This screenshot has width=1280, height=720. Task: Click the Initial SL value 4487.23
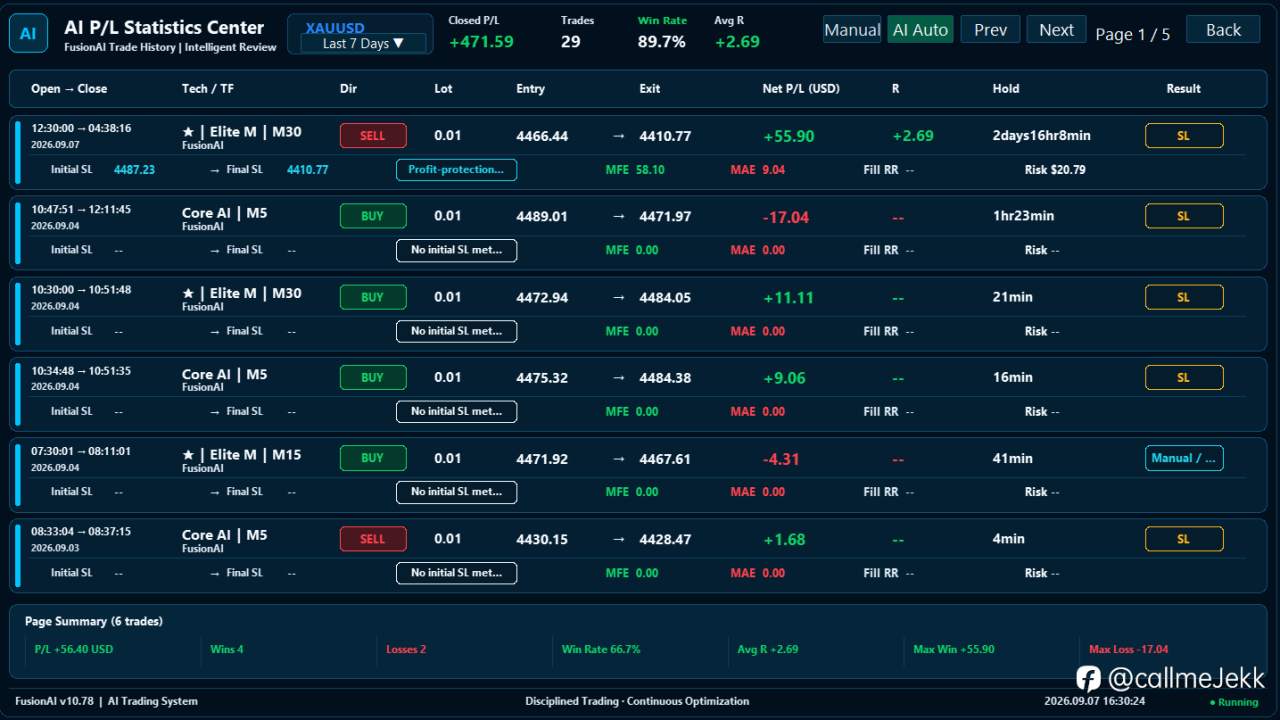click(x=134, y=170)
